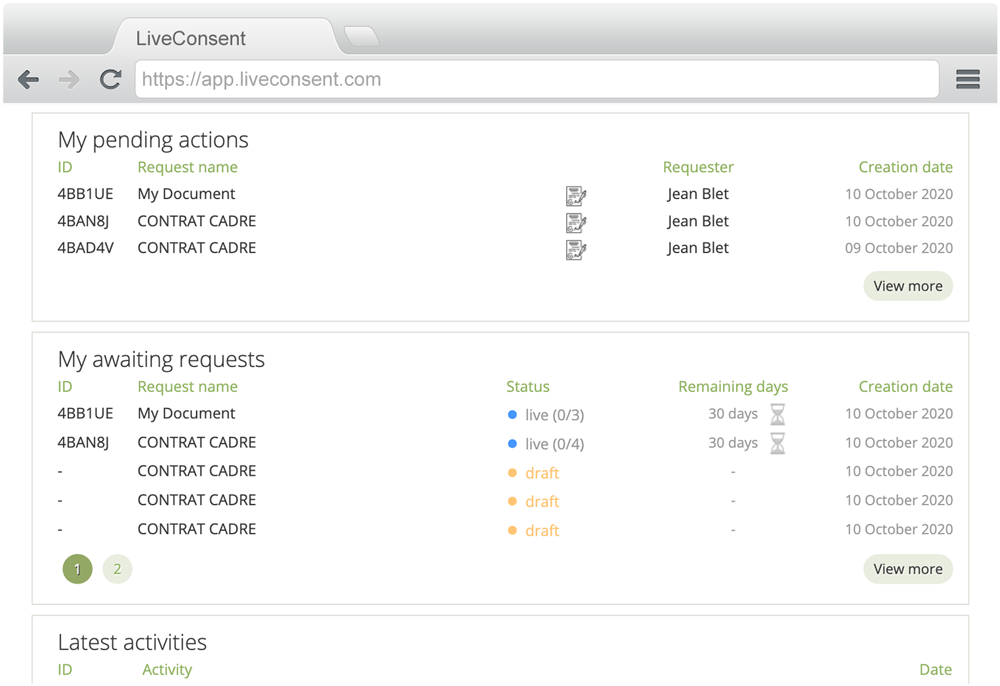Click hourglass icon for My Document request
Image resolution: width=1000 pixels, height=686 pixels.
[777, 414]
